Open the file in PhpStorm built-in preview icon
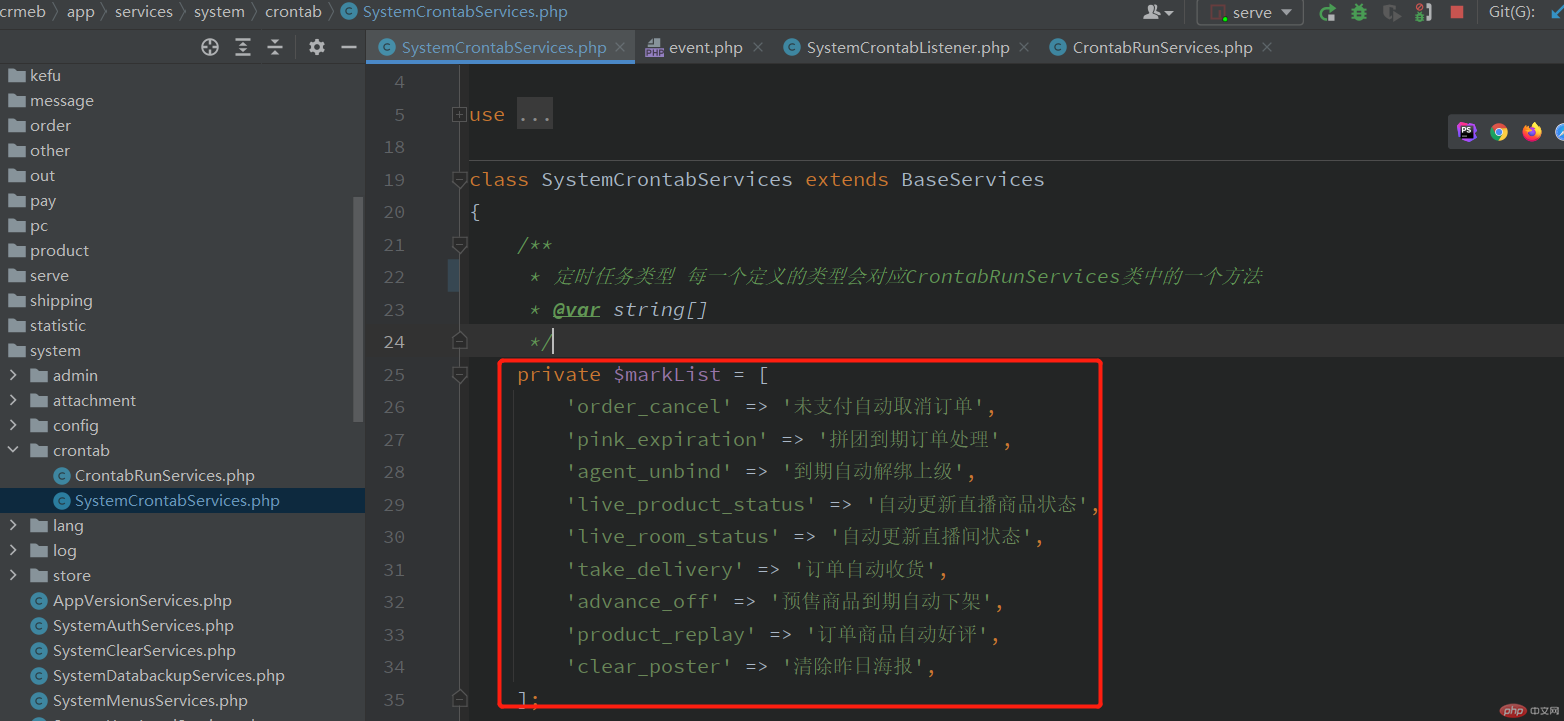This screenshot has height=721, width=1564. pyautogui.click(x=1467, y=132)
